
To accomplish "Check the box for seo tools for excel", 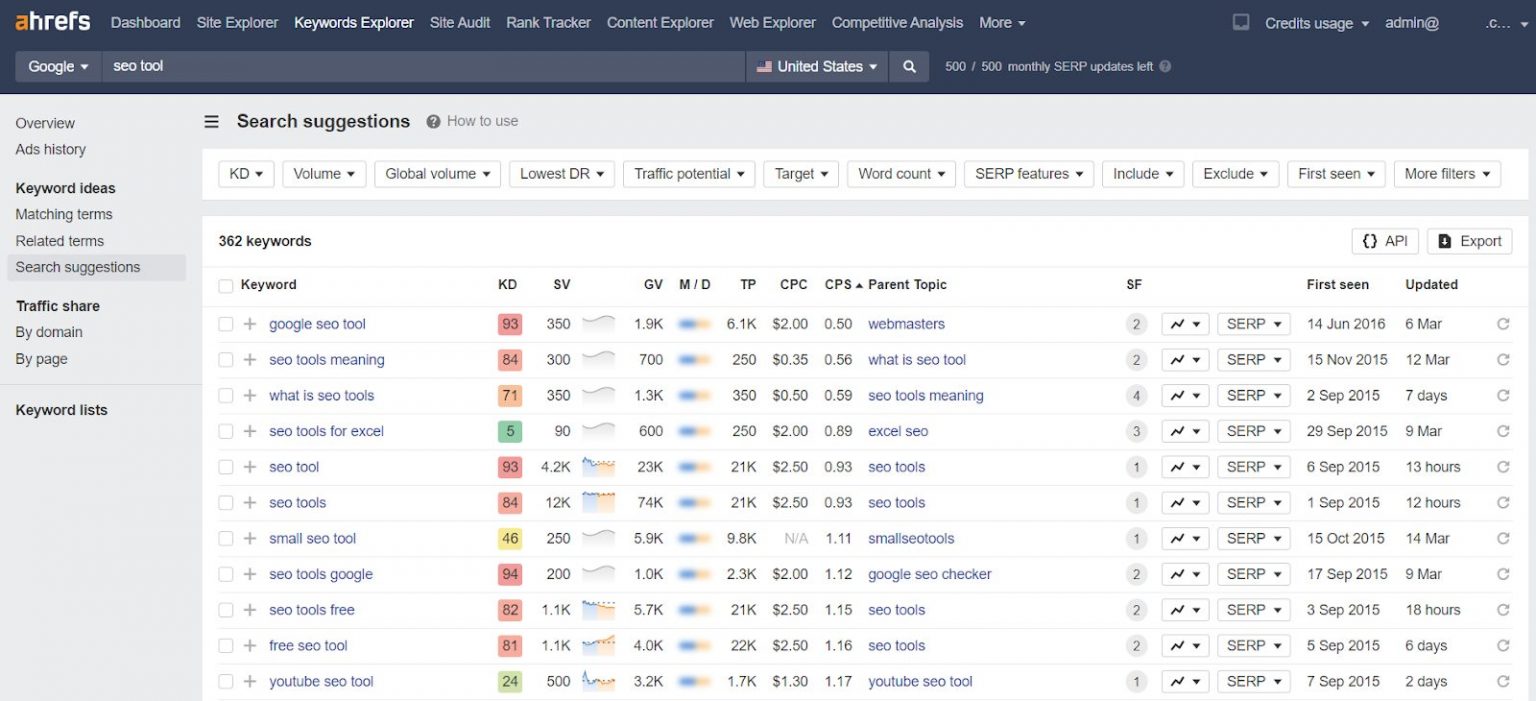I will click(226, 432).
